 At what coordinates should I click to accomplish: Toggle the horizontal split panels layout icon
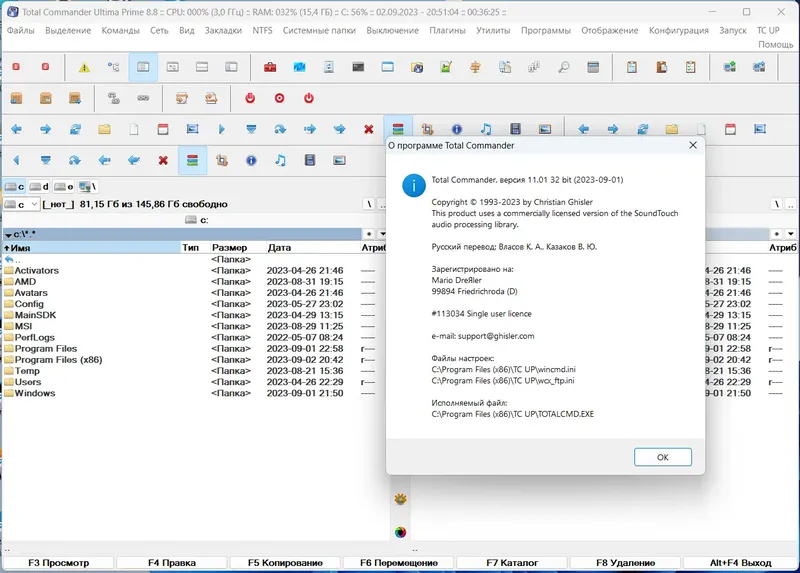(202, 67)
